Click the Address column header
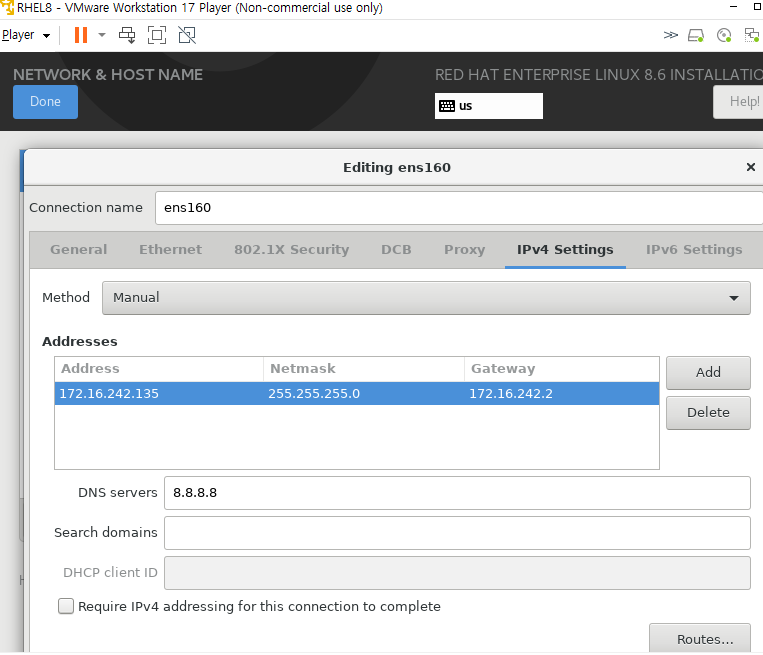 [159, 369]
